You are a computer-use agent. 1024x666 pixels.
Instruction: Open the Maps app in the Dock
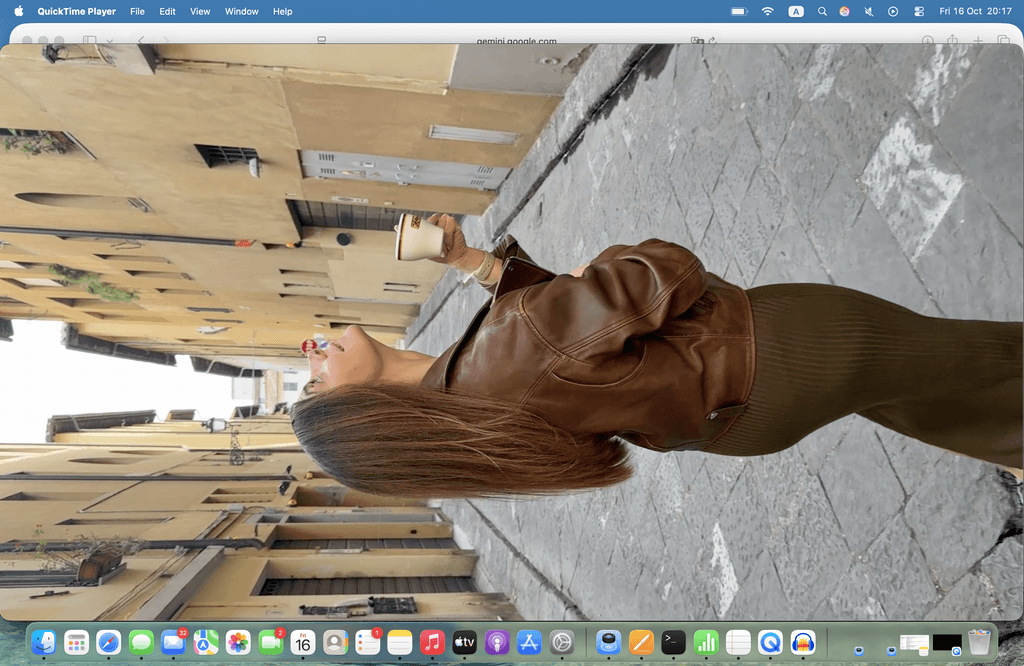coord(206,643)
